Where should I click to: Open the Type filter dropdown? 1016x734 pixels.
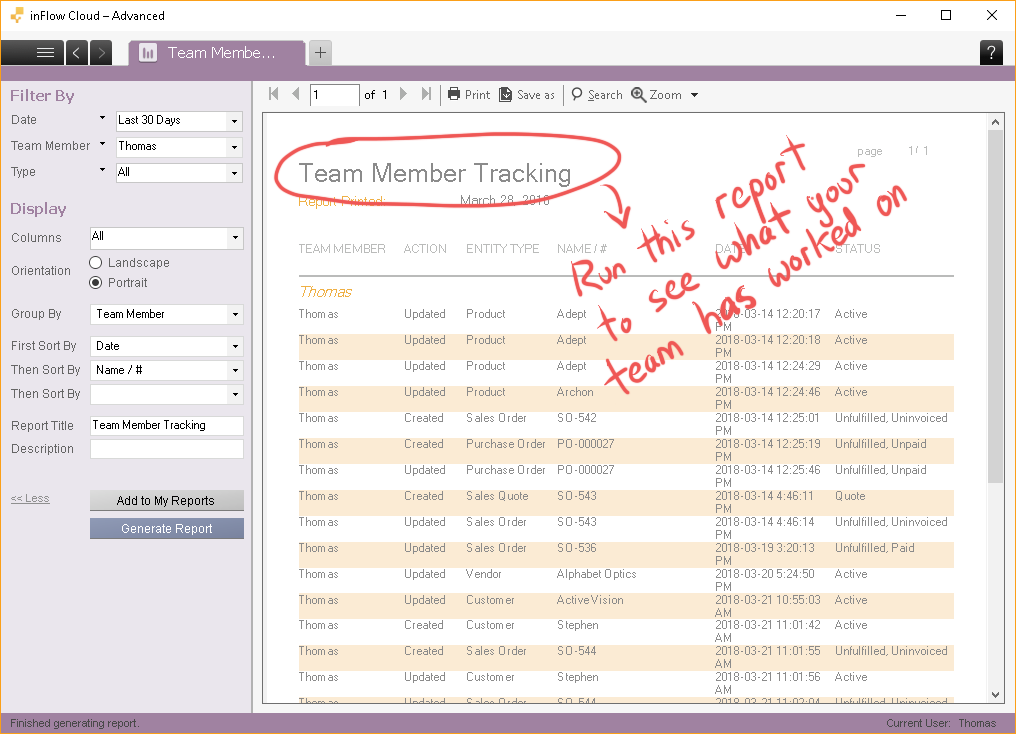tap(179, 172)
